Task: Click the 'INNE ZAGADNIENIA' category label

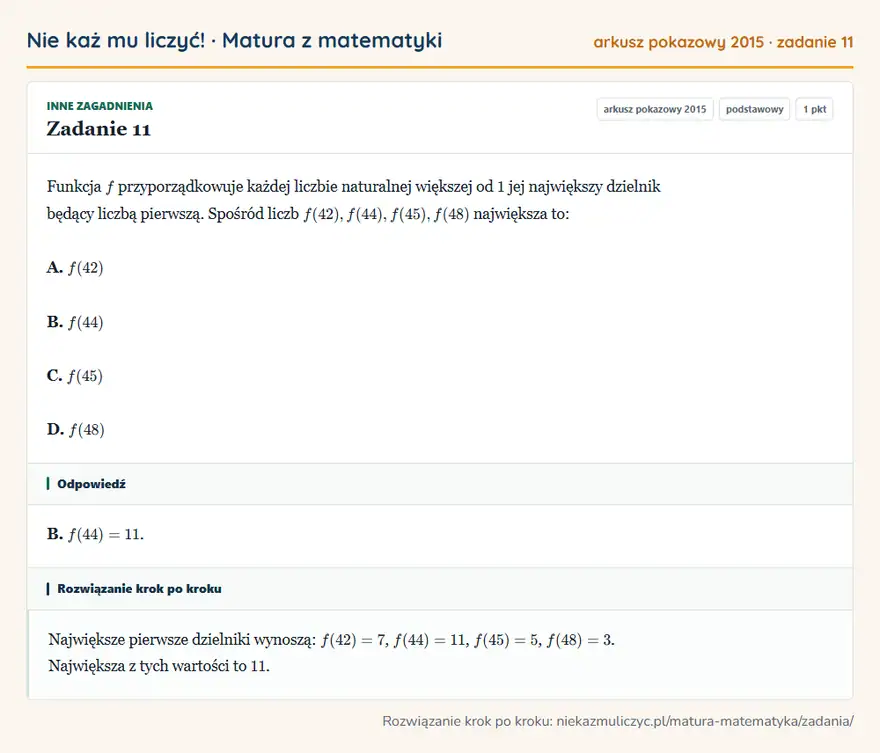Action: pyautogui.click(x=99, y=106)
